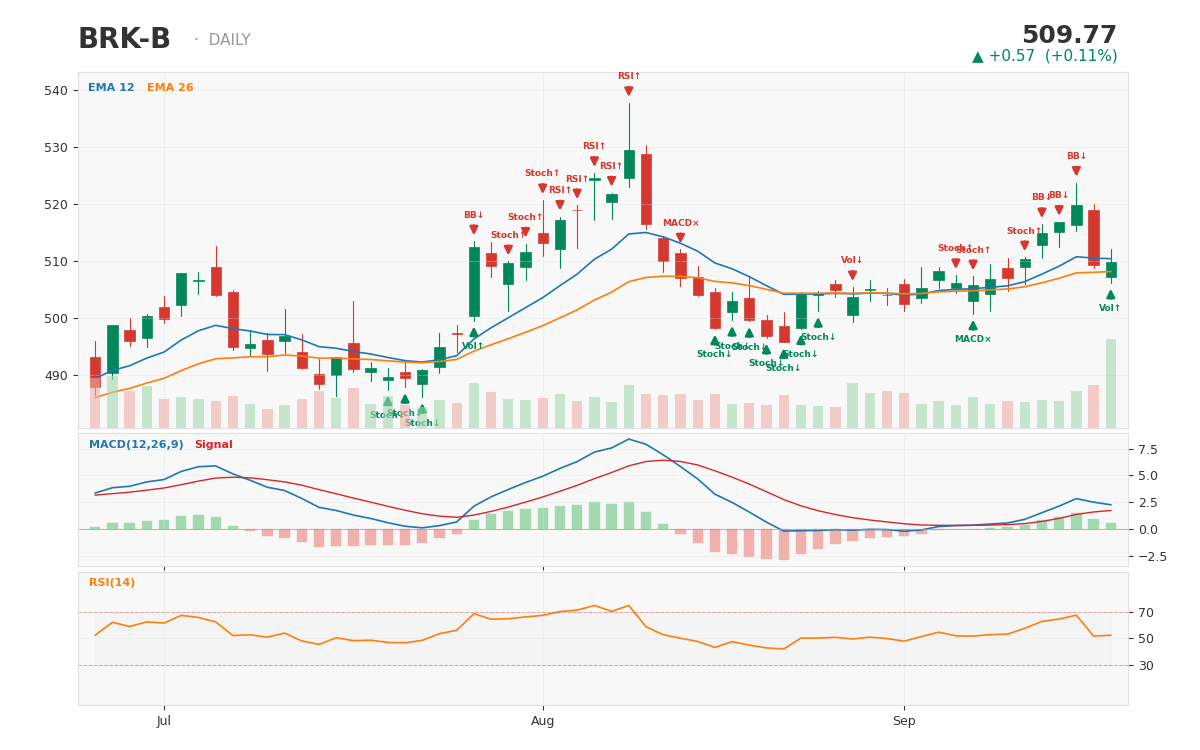Click the 5.0 MACD axis value
Image resolution: width=1200 pixels, height=750 pixels.
[x=1147, y=476]
